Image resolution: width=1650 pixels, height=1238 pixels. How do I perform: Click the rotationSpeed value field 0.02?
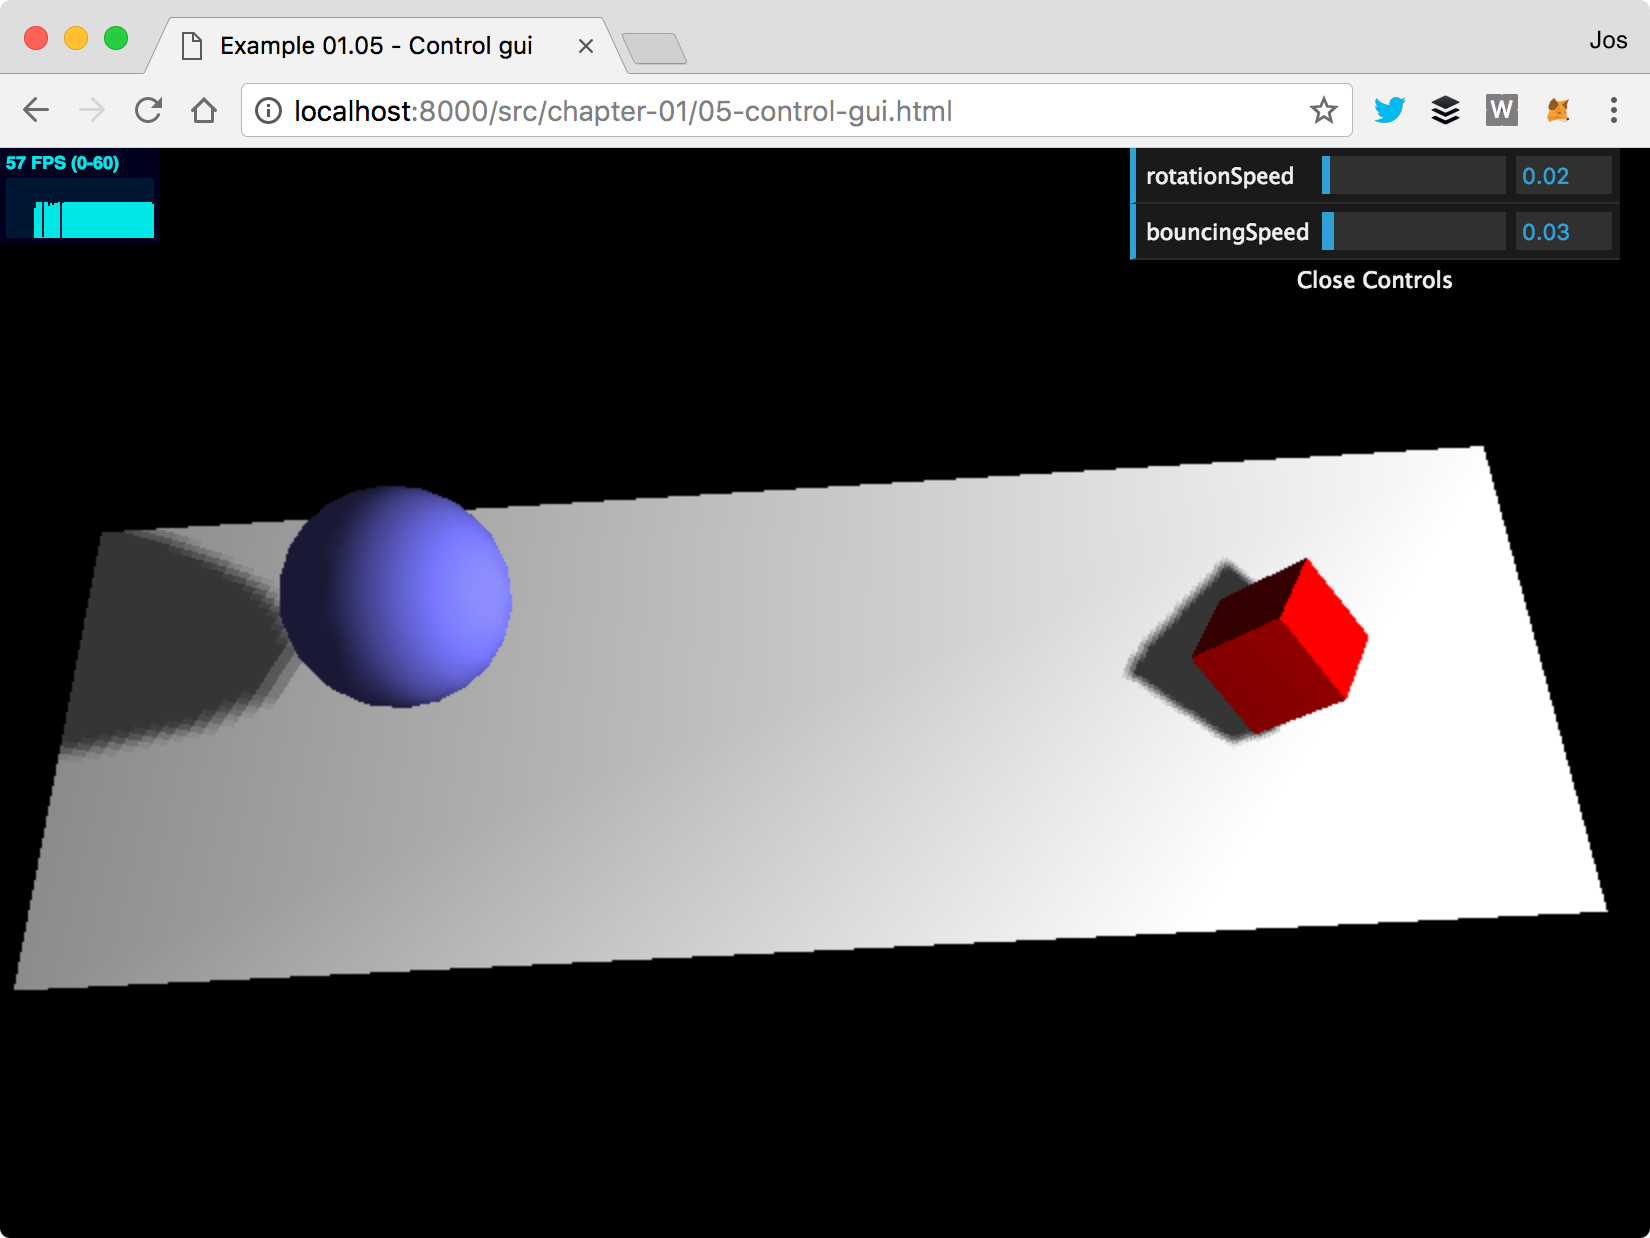pyautogui.click(x=1562, y=176)
